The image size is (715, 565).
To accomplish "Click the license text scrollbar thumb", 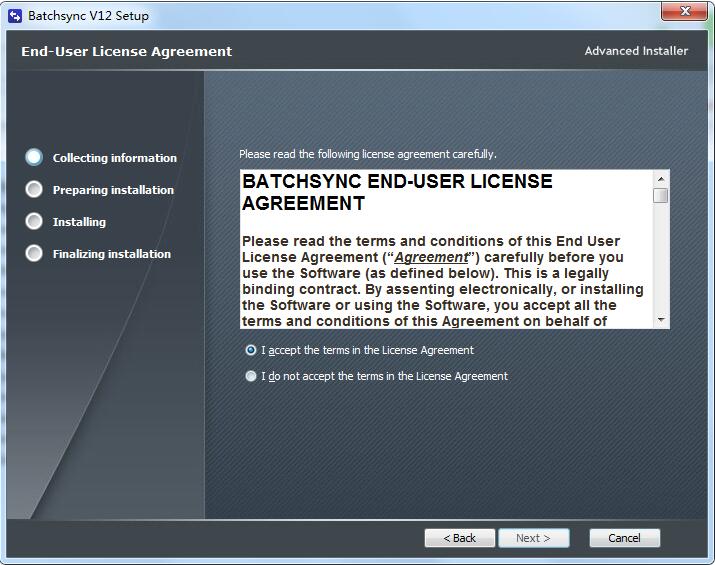I will 660,196.
